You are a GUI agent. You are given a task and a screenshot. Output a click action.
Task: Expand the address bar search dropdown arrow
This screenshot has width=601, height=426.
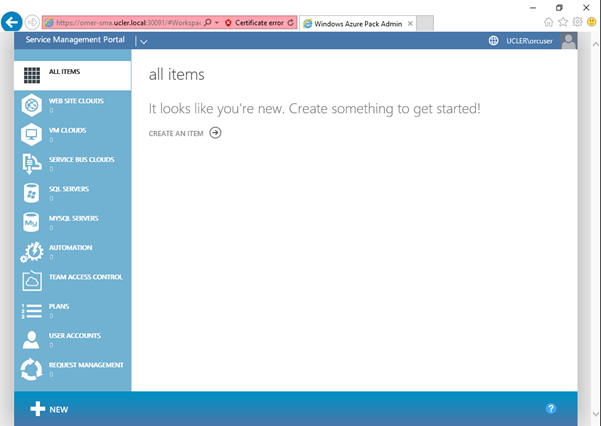[217, 22]
